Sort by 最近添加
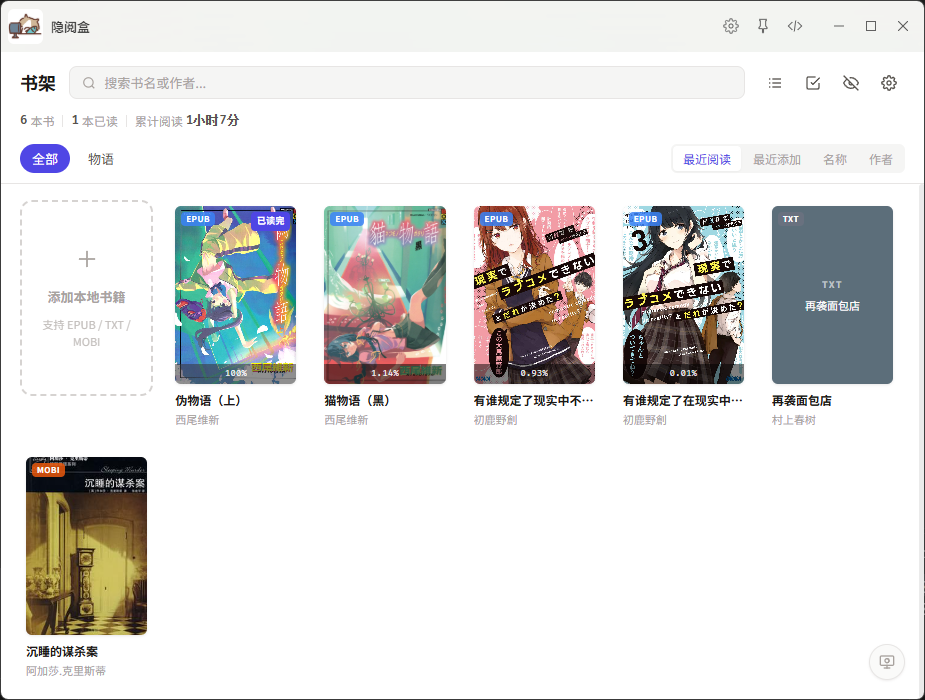The width and height of the screenshot is (925, 700). click(x=776, y=159)
